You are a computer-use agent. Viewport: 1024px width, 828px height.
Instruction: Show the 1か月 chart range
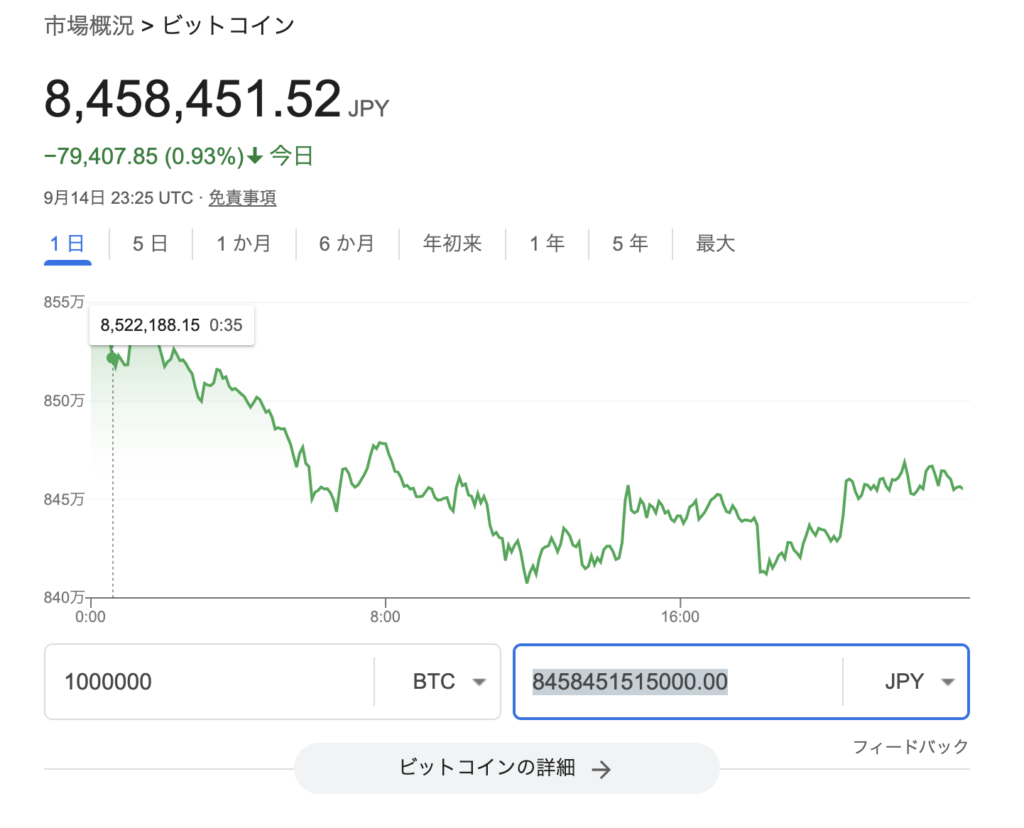[x=243, y=244]
